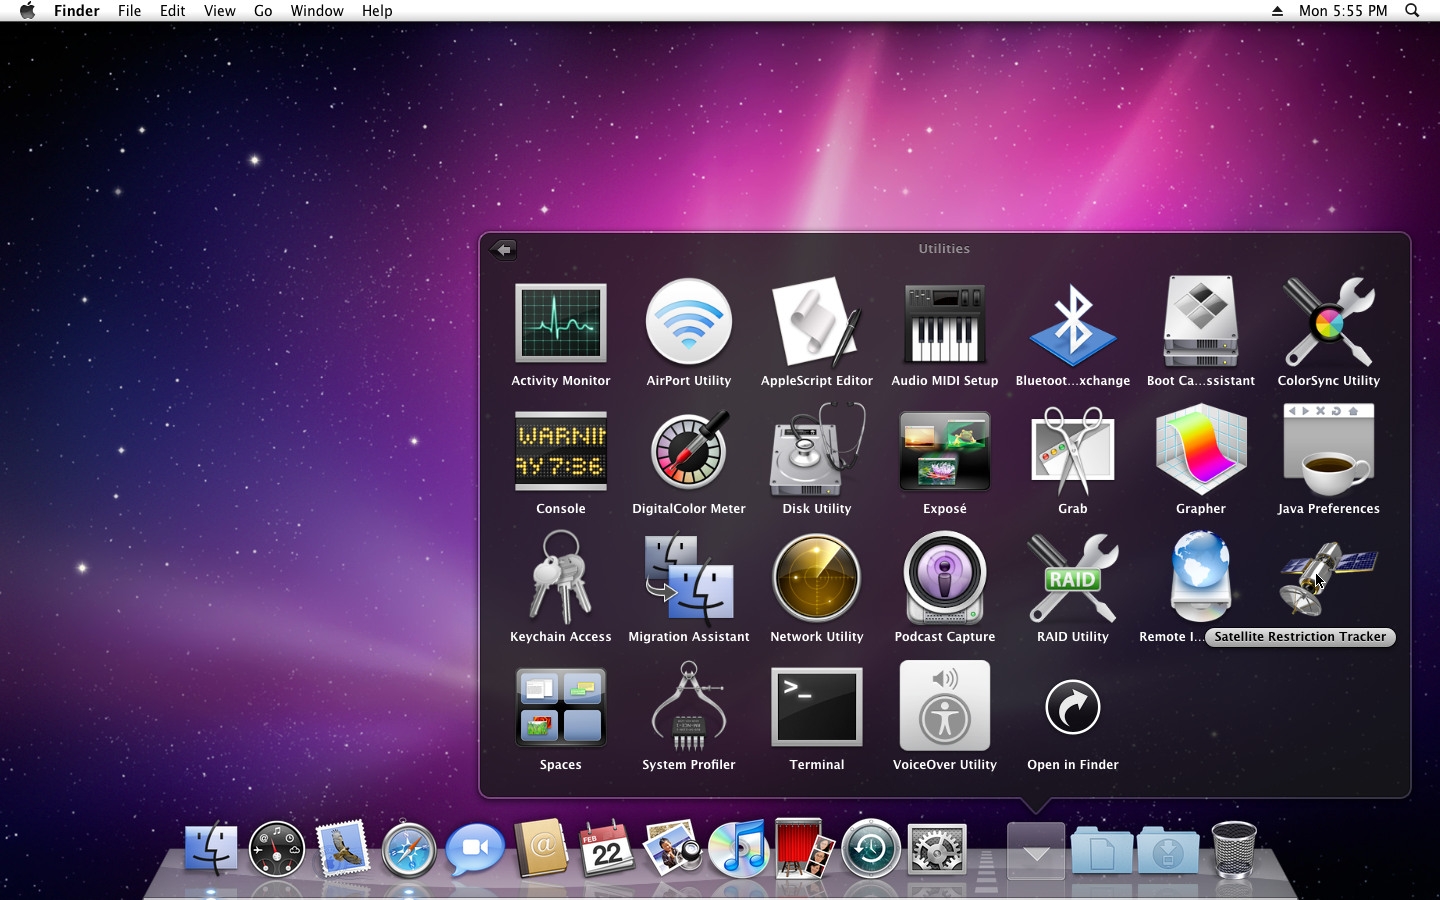The height and width of the screenshot is (900, 1440).
Task: Open Spotlight search in menu bar
Action: tap(1412, 11)
